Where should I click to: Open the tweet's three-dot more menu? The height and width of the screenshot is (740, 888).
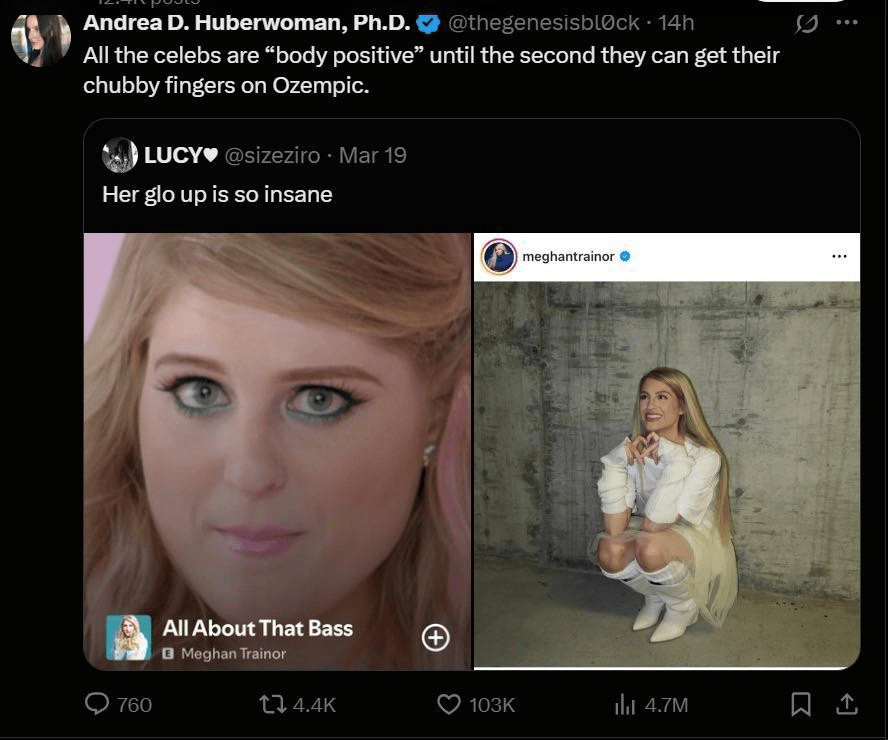(847, 22)
